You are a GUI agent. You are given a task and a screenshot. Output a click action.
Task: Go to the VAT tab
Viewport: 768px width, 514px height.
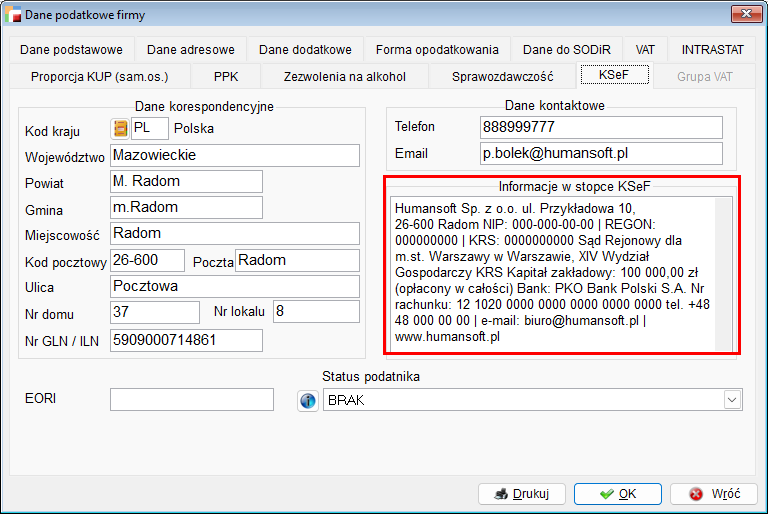coord(645,49)
